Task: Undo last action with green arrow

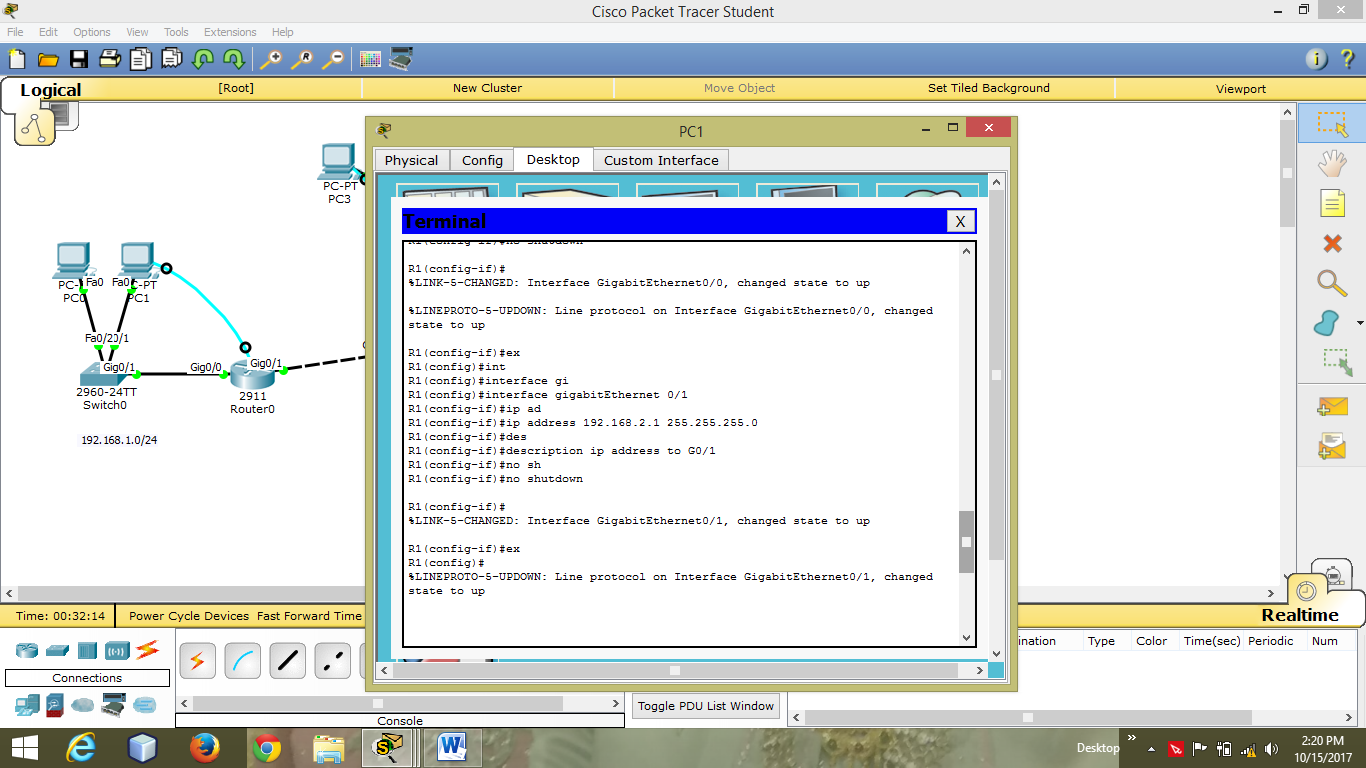Action: (203, 59)
